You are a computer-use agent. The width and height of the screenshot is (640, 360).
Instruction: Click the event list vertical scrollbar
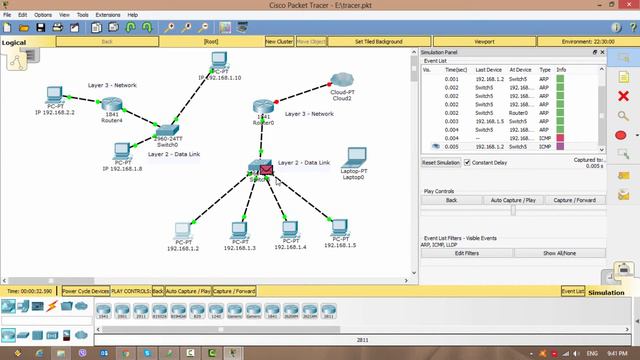click(602, 108)
